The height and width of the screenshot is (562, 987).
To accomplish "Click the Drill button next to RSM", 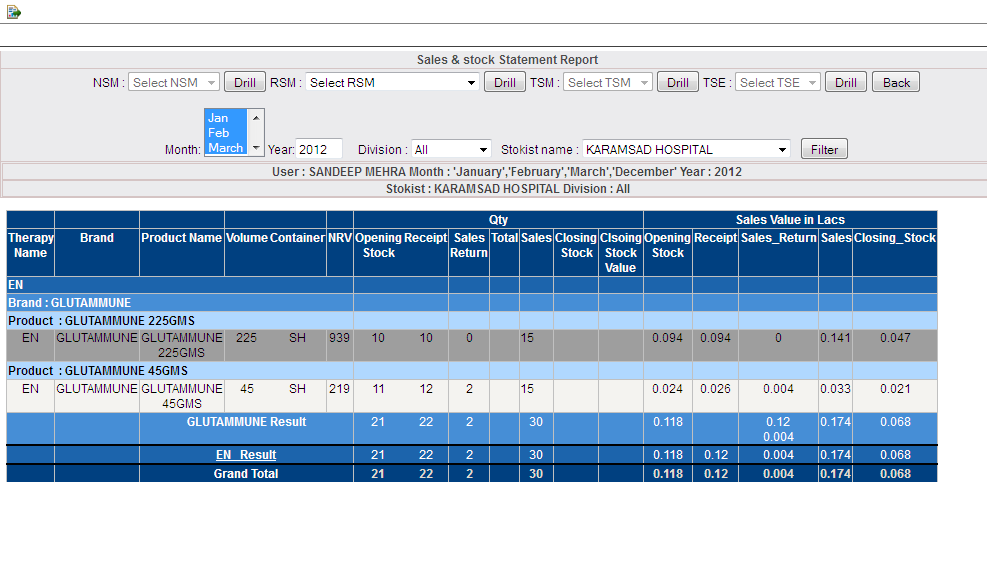I will (505, 82).
